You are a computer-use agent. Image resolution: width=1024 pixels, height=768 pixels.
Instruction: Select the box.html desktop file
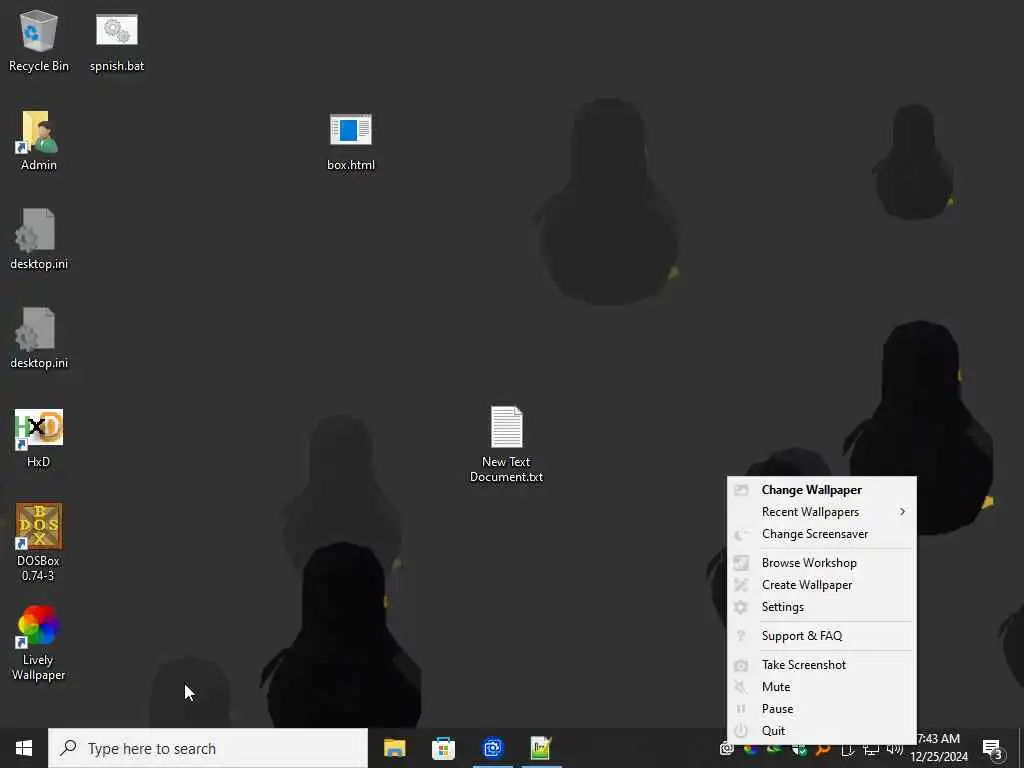point(351,140)
